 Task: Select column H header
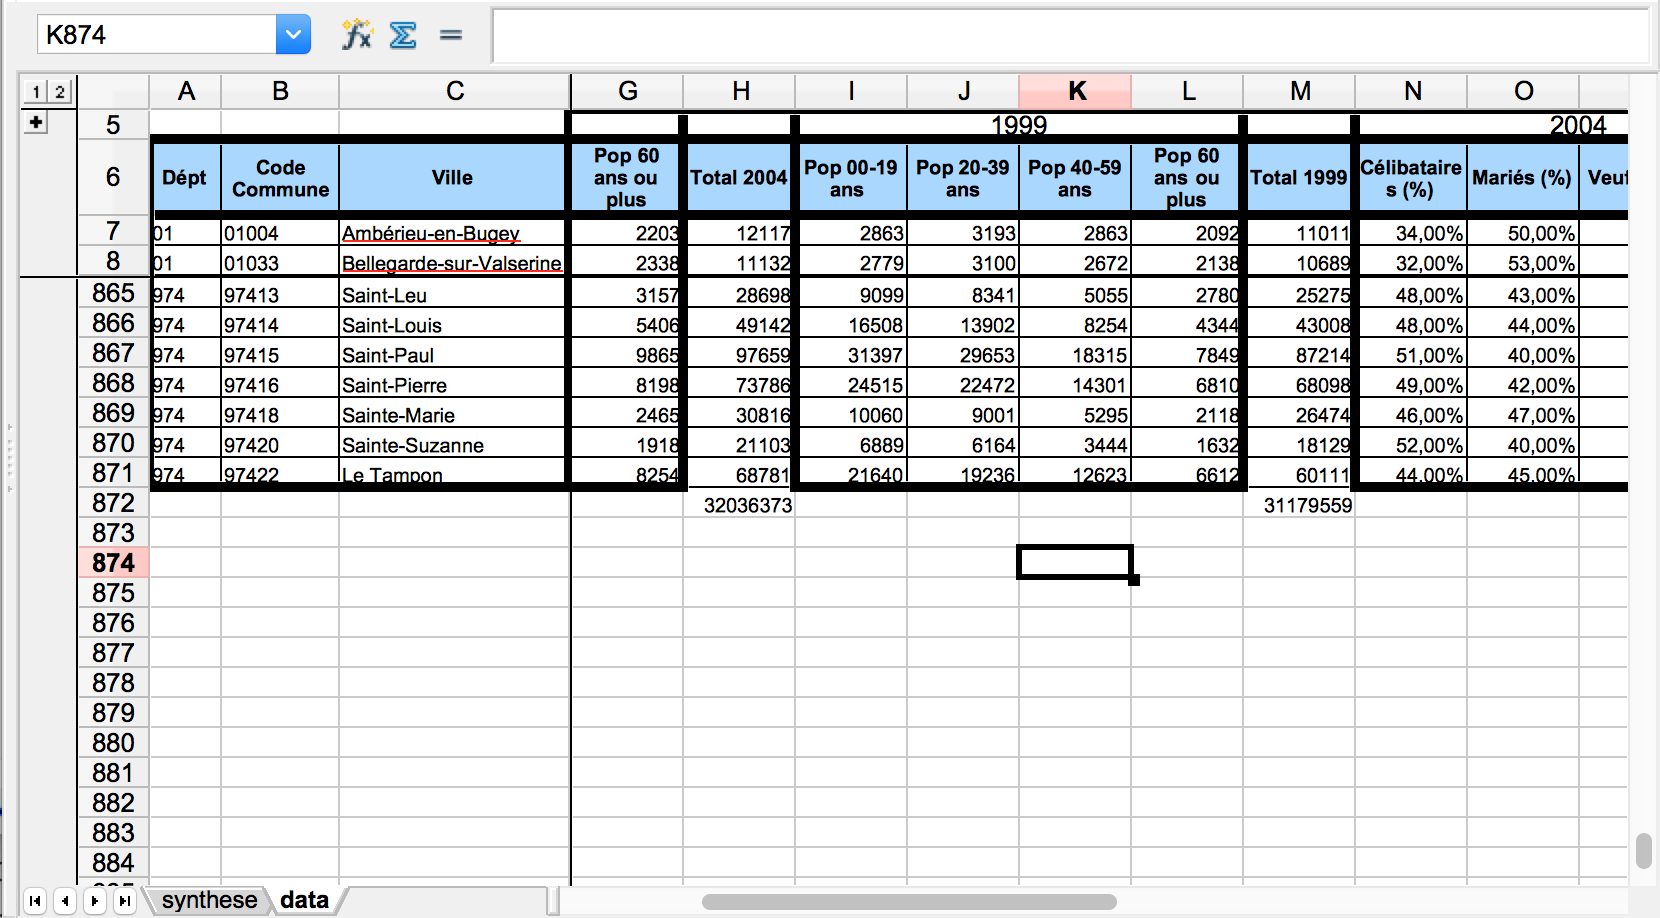point(740,91)
